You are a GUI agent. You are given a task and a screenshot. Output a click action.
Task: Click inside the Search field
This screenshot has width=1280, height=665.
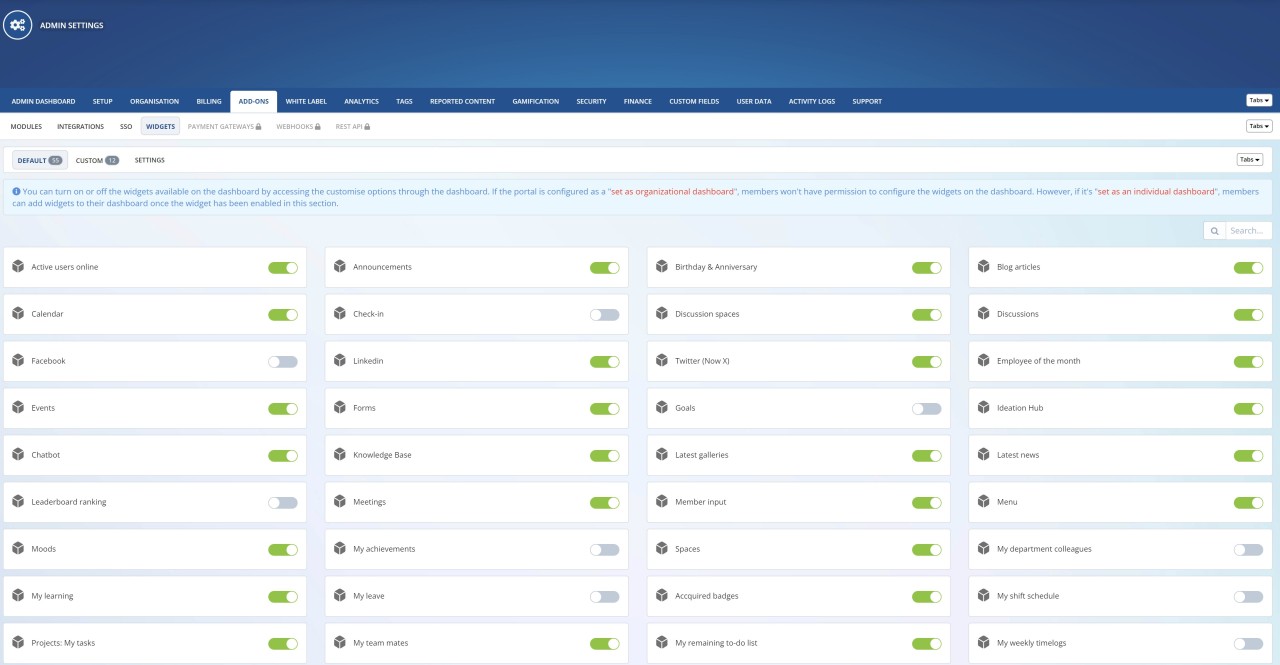[x=1245, y=230]
